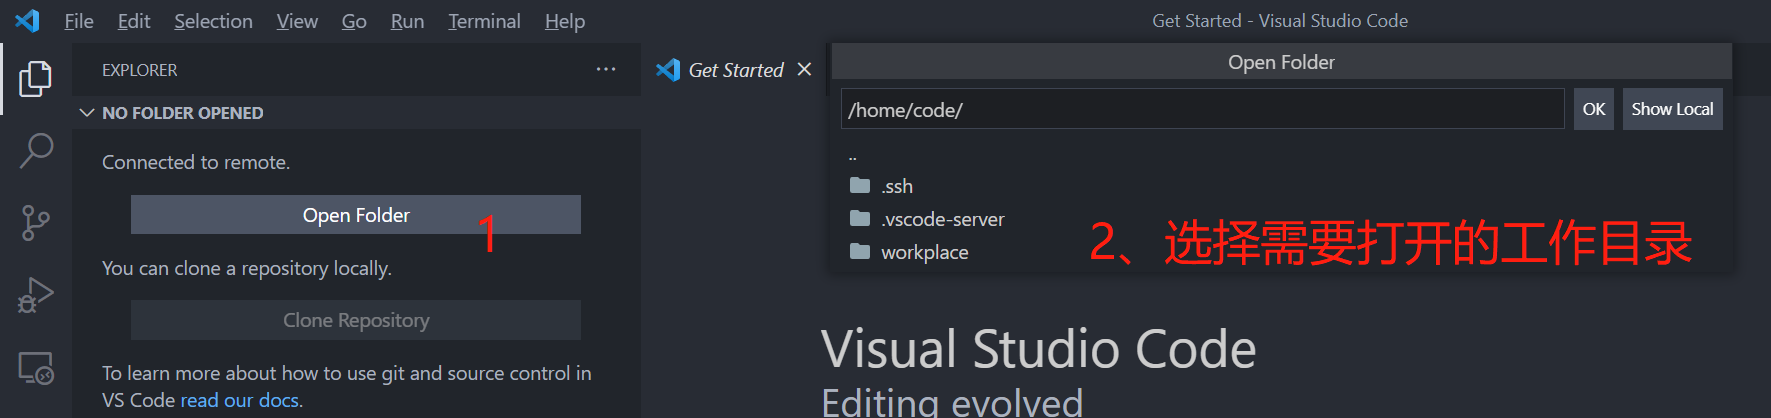Screen dimensions: 1771x418
Task: Open the Terminal menu
Action: click(484, 21)
